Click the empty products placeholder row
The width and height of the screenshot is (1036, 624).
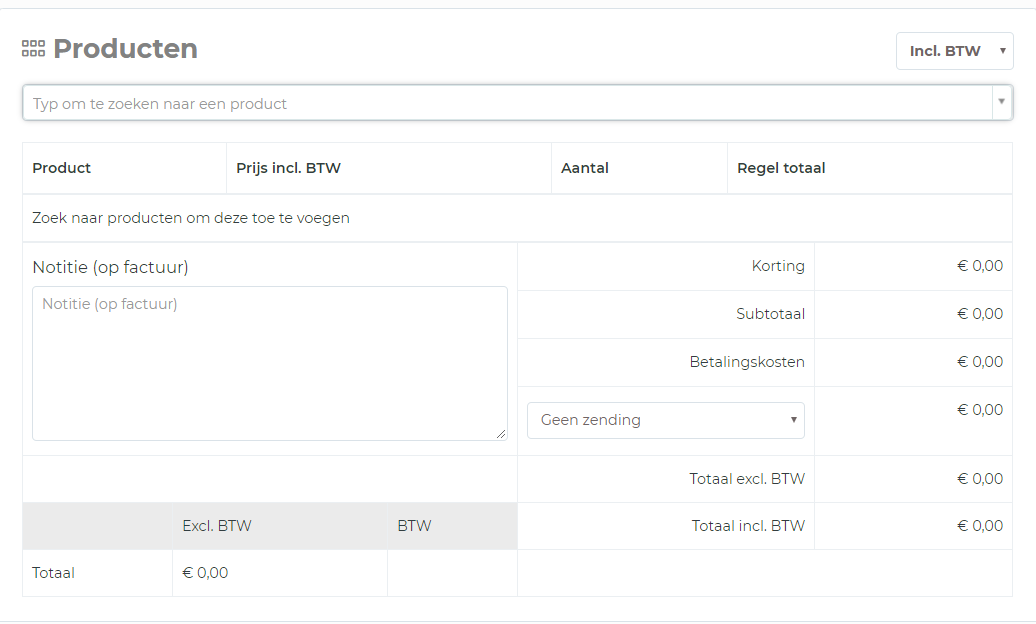pyautogui.click(x=191, y=218)
